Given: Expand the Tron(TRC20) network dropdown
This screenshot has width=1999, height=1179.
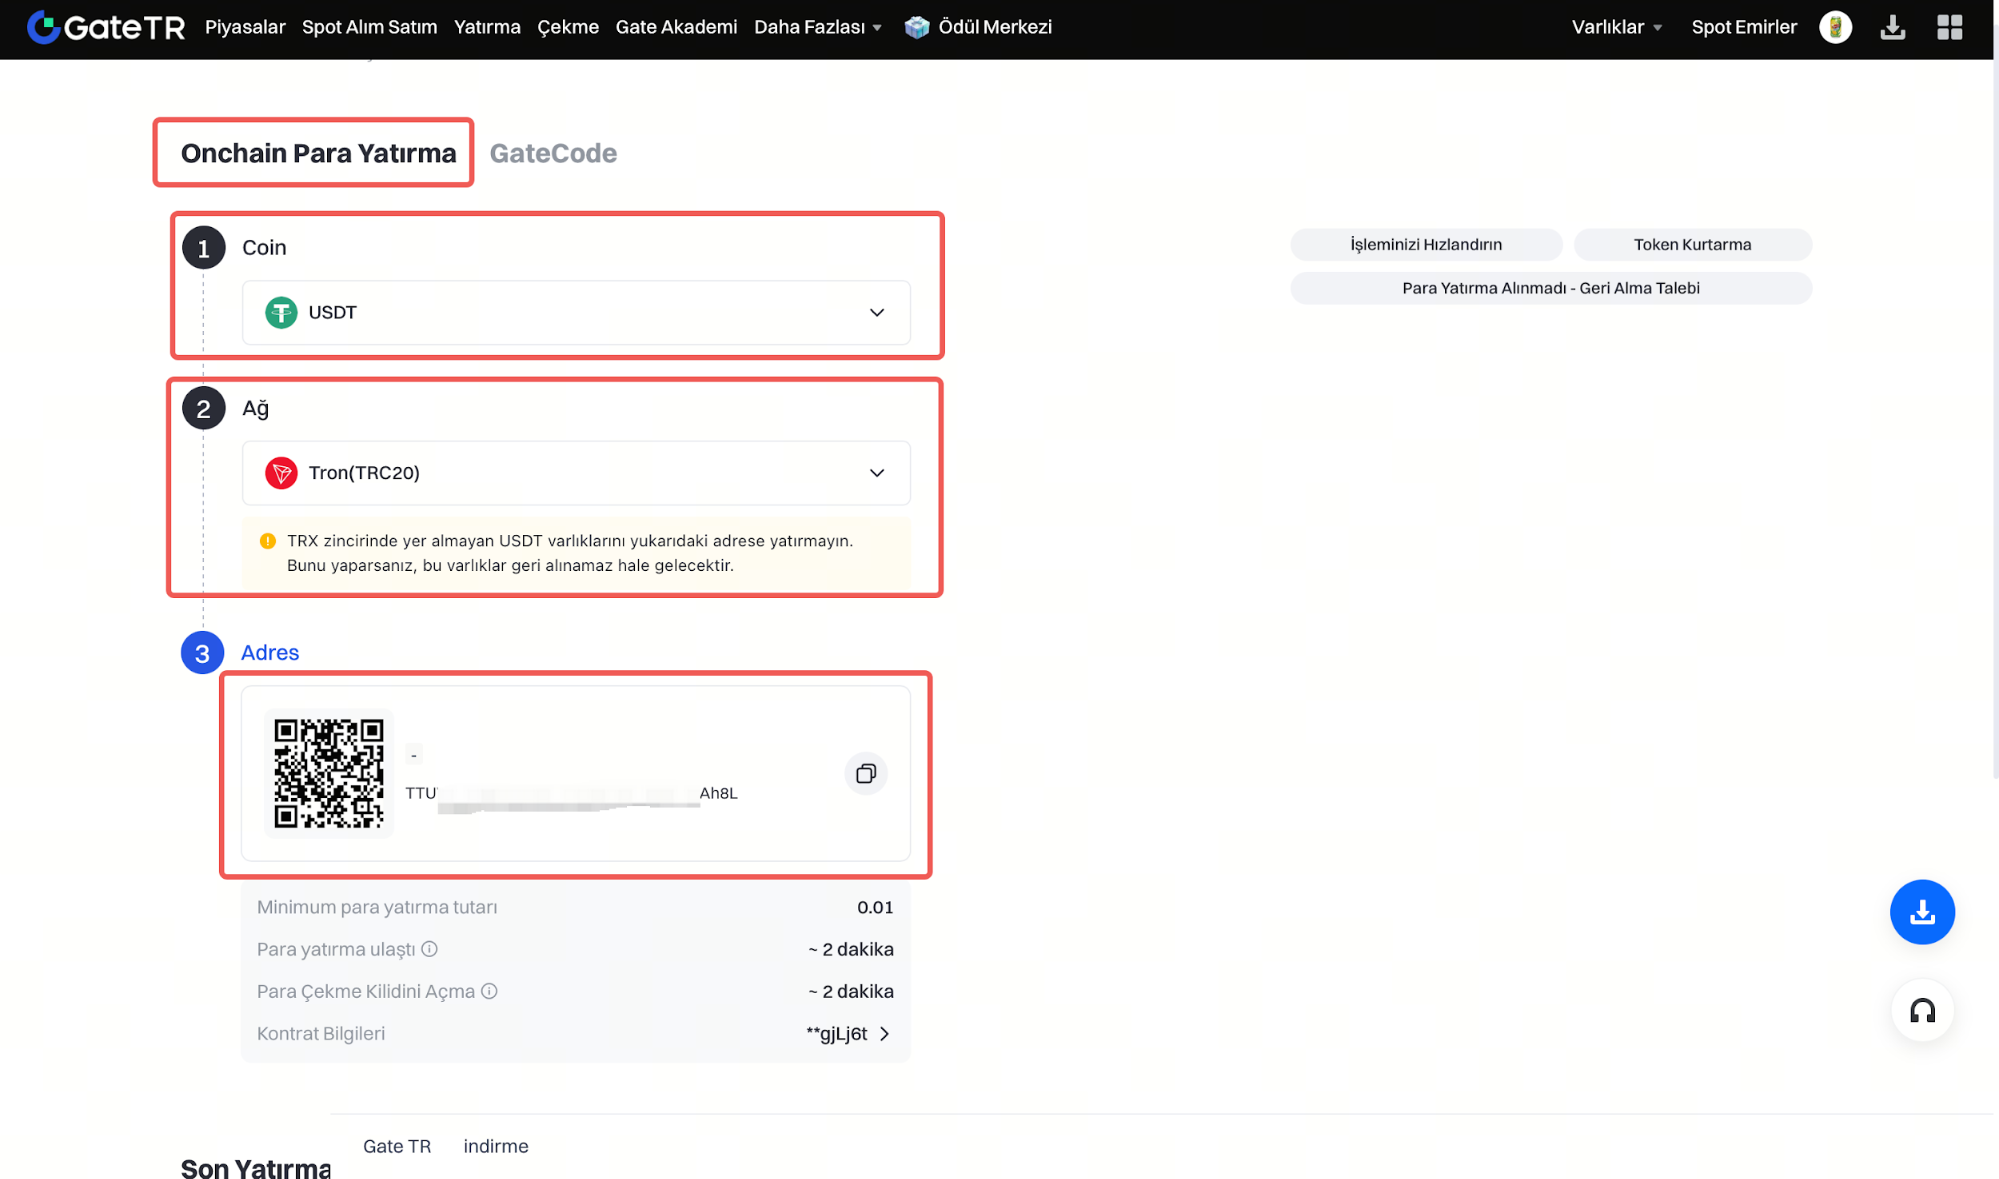Looking at the screenshot, I should click(x=576, y=473).
